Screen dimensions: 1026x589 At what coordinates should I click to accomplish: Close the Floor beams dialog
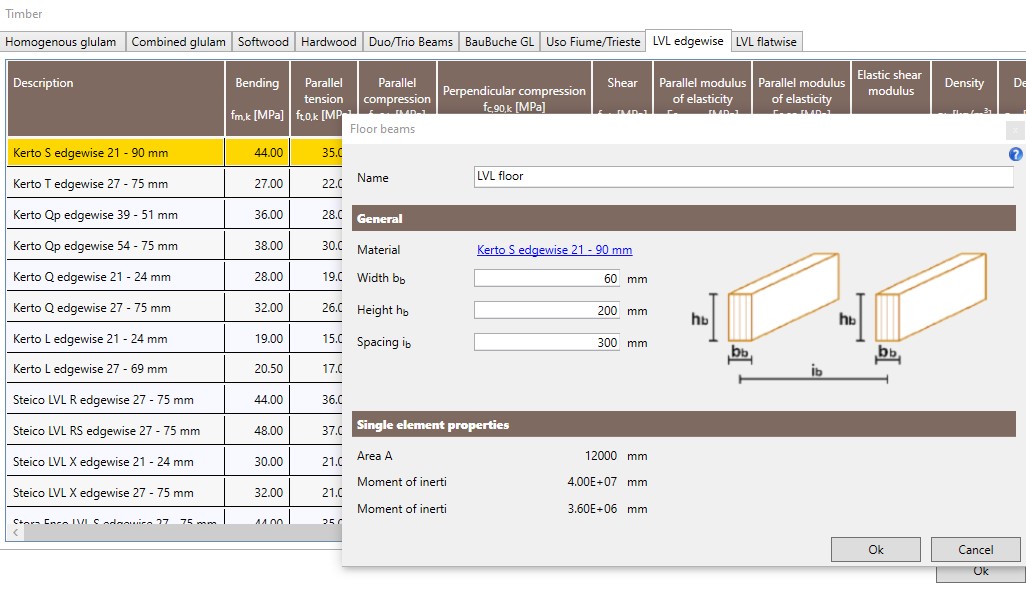[1015, 130]
